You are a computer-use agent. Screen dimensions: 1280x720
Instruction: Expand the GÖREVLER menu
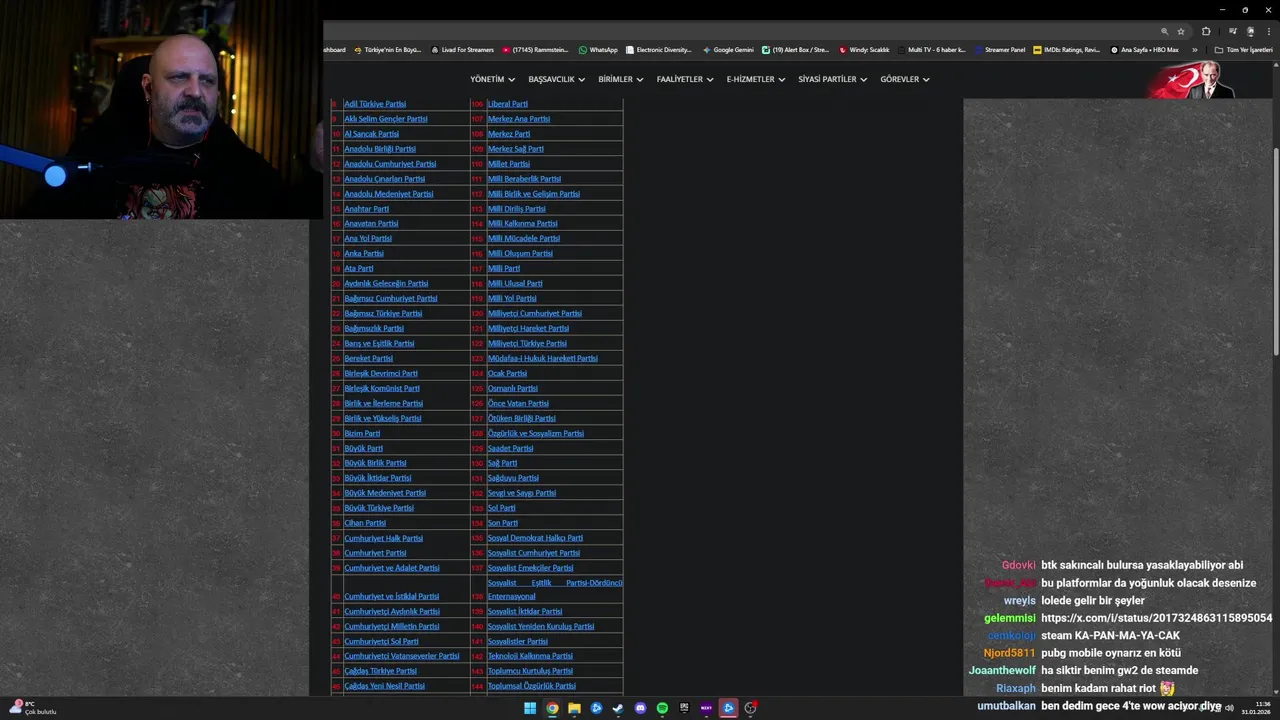(x=905, y=79)
